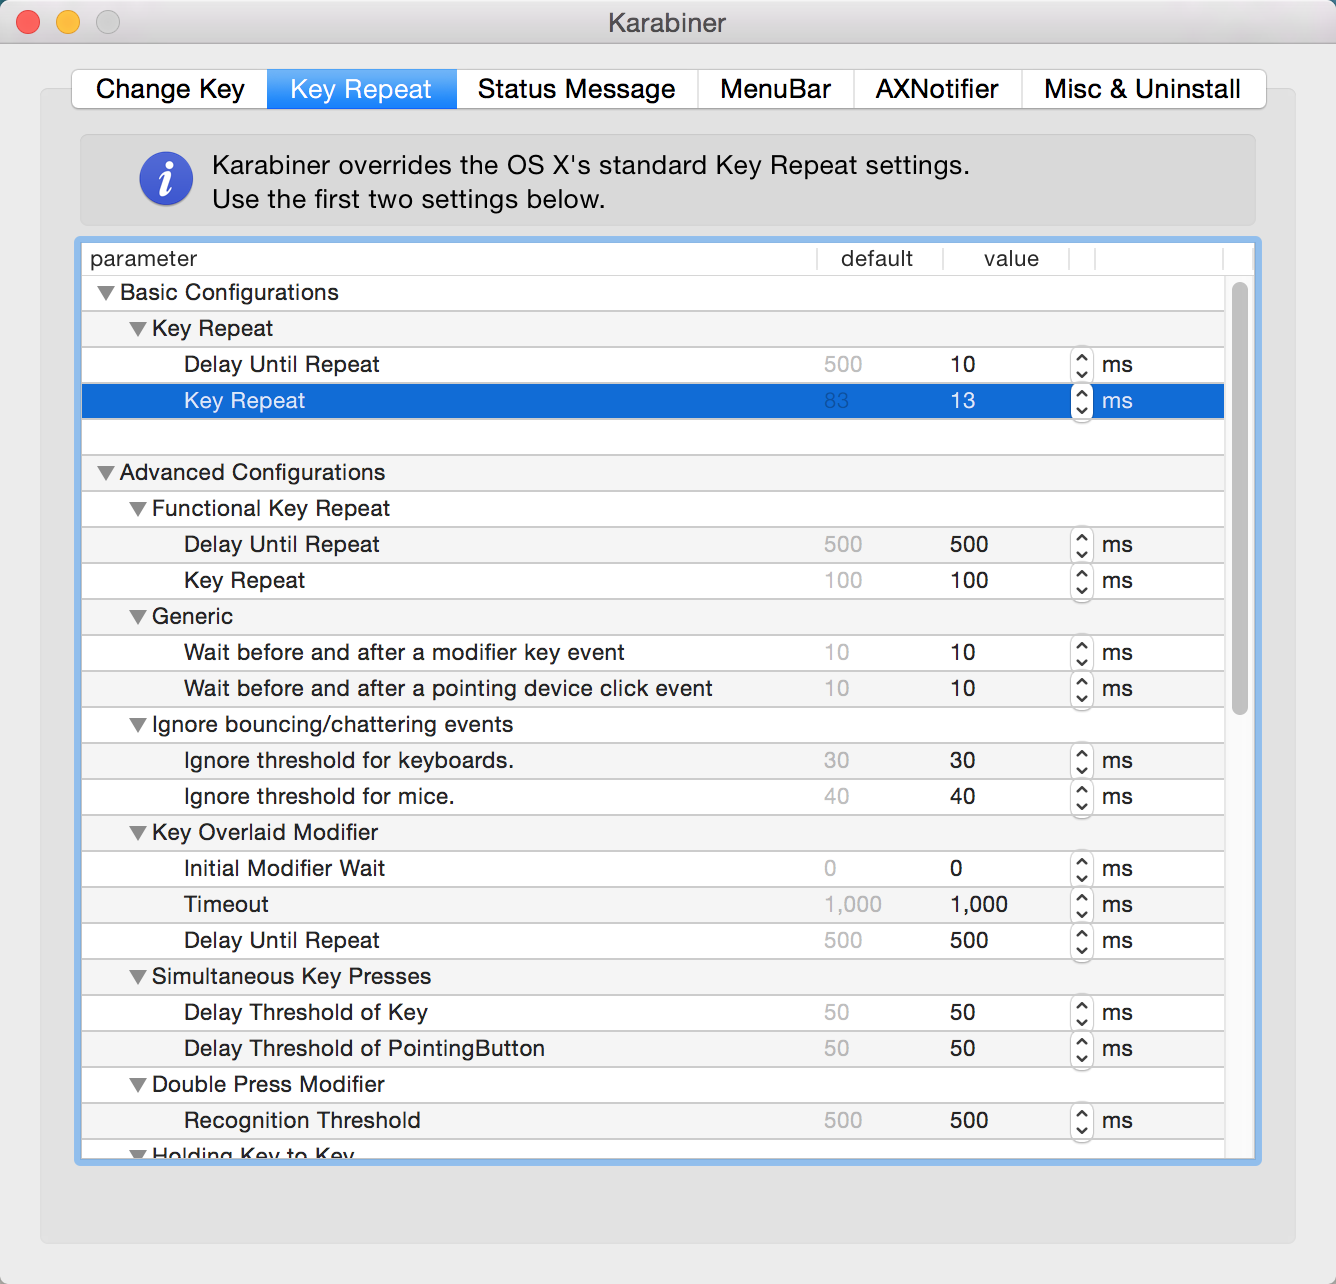Switch to the Change Key tab
The image size is (1336, 1284).
(x=170, y=89)
